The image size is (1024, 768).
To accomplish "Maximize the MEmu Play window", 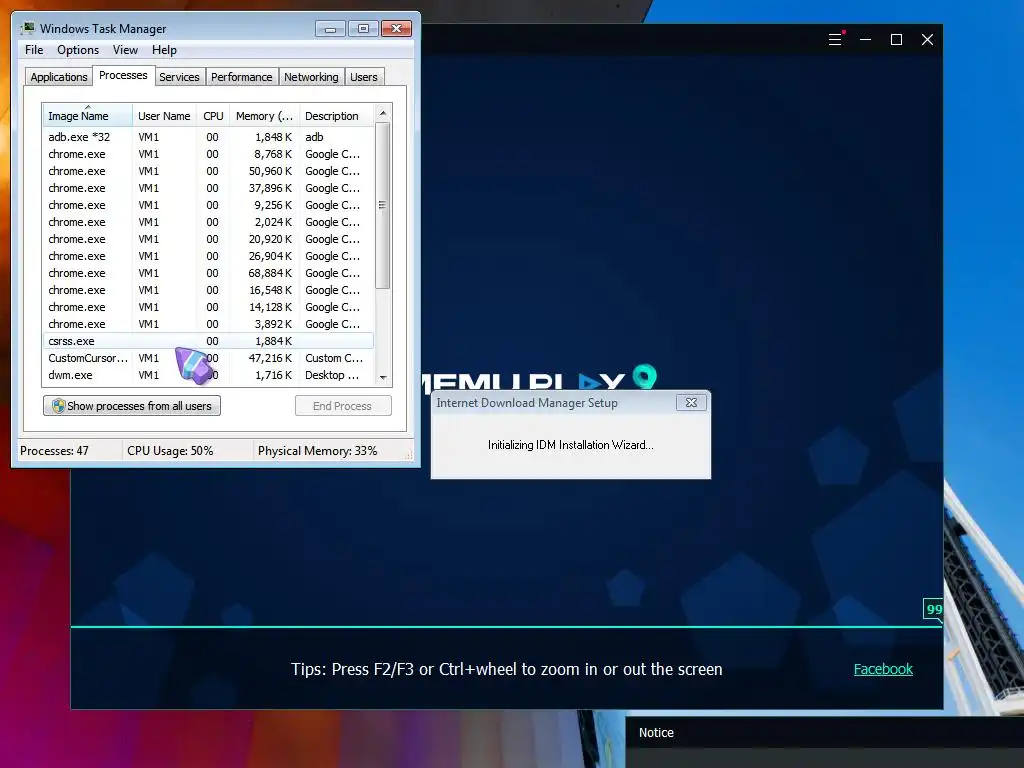I will coord(896,40).
